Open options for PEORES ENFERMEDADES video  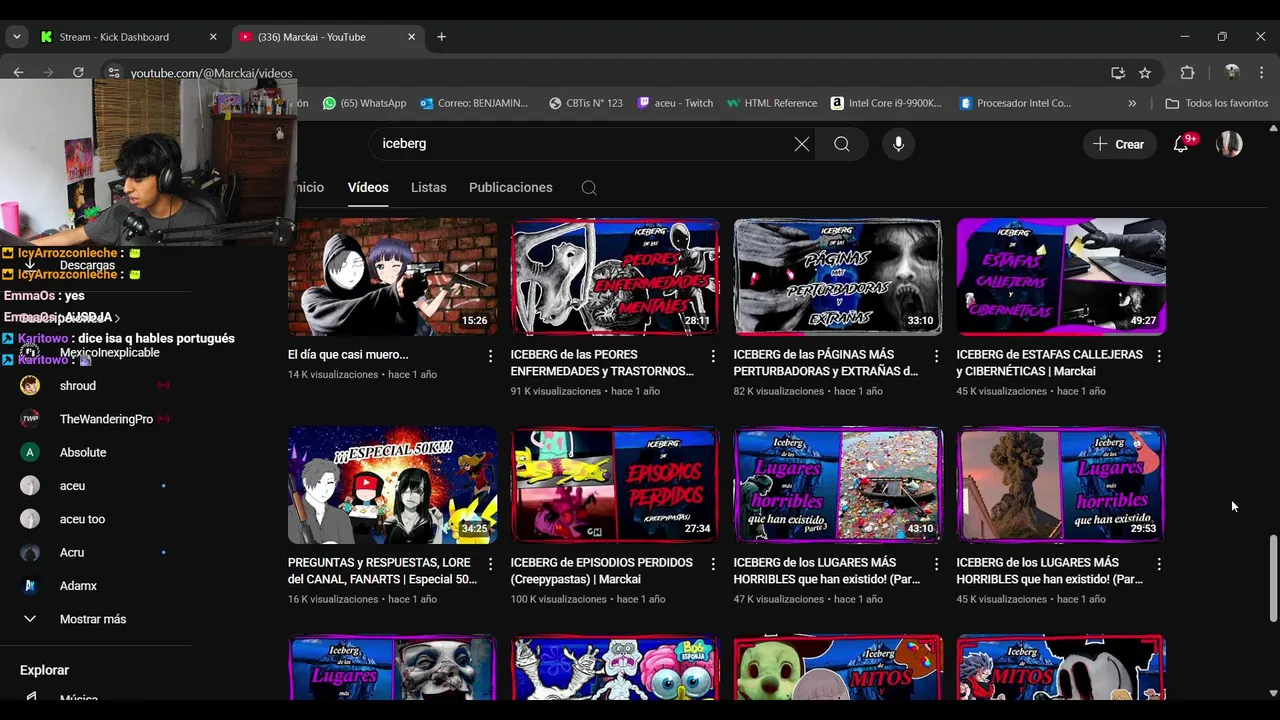point(713,356)
